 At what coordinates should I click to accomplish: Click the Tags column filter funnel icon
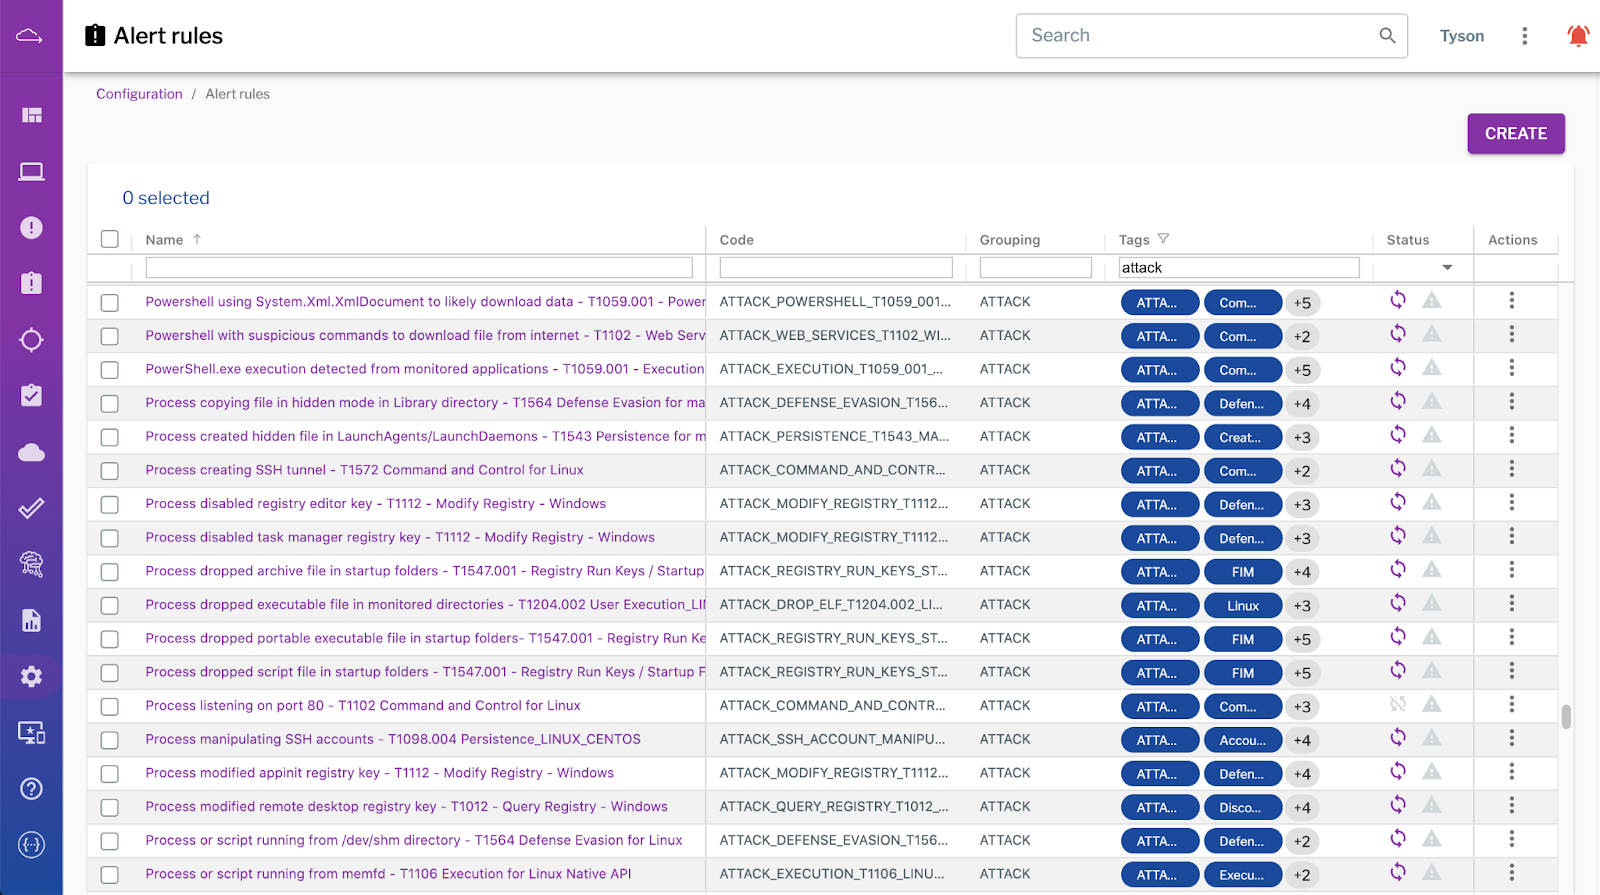[1163, 239]
